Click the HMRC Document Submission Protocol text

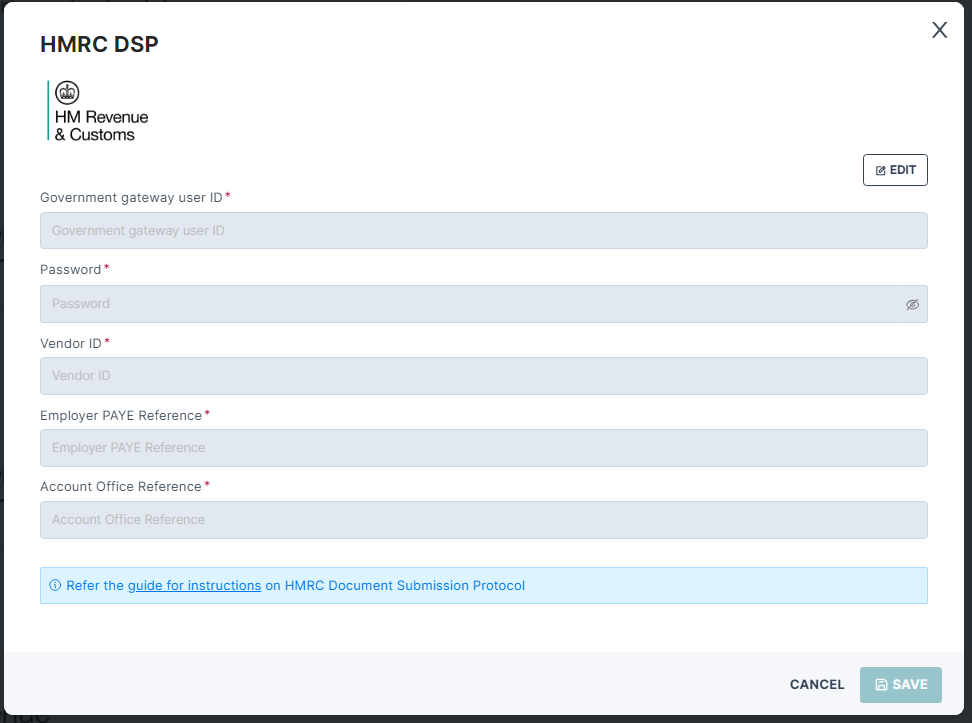[x=404, y=585]
